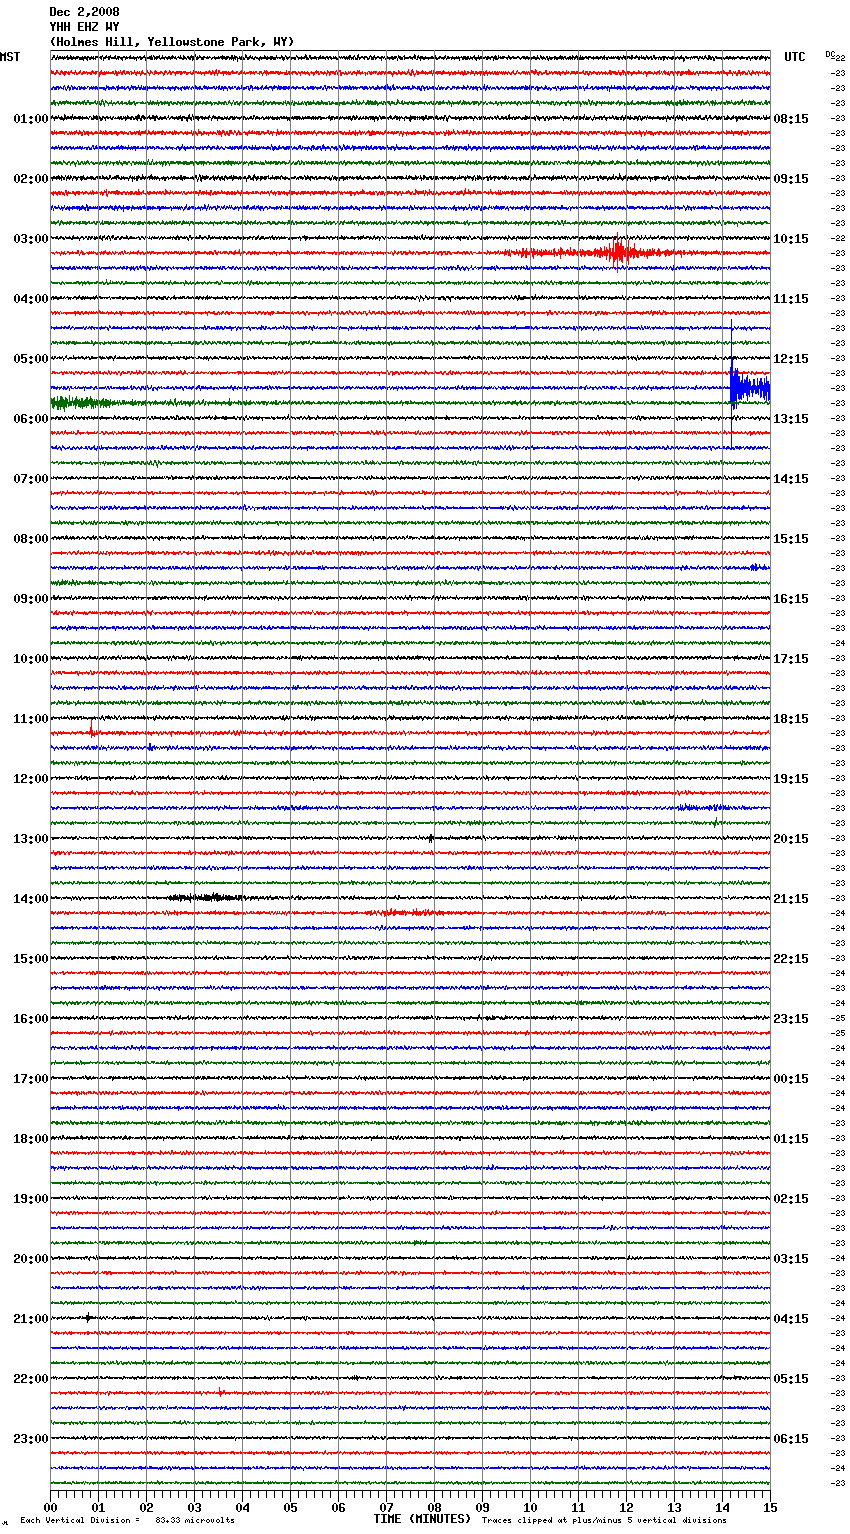Click the MST hour label '02:00'
Viewport: 850px width, 1534px height.
click(x=31, y=179)
